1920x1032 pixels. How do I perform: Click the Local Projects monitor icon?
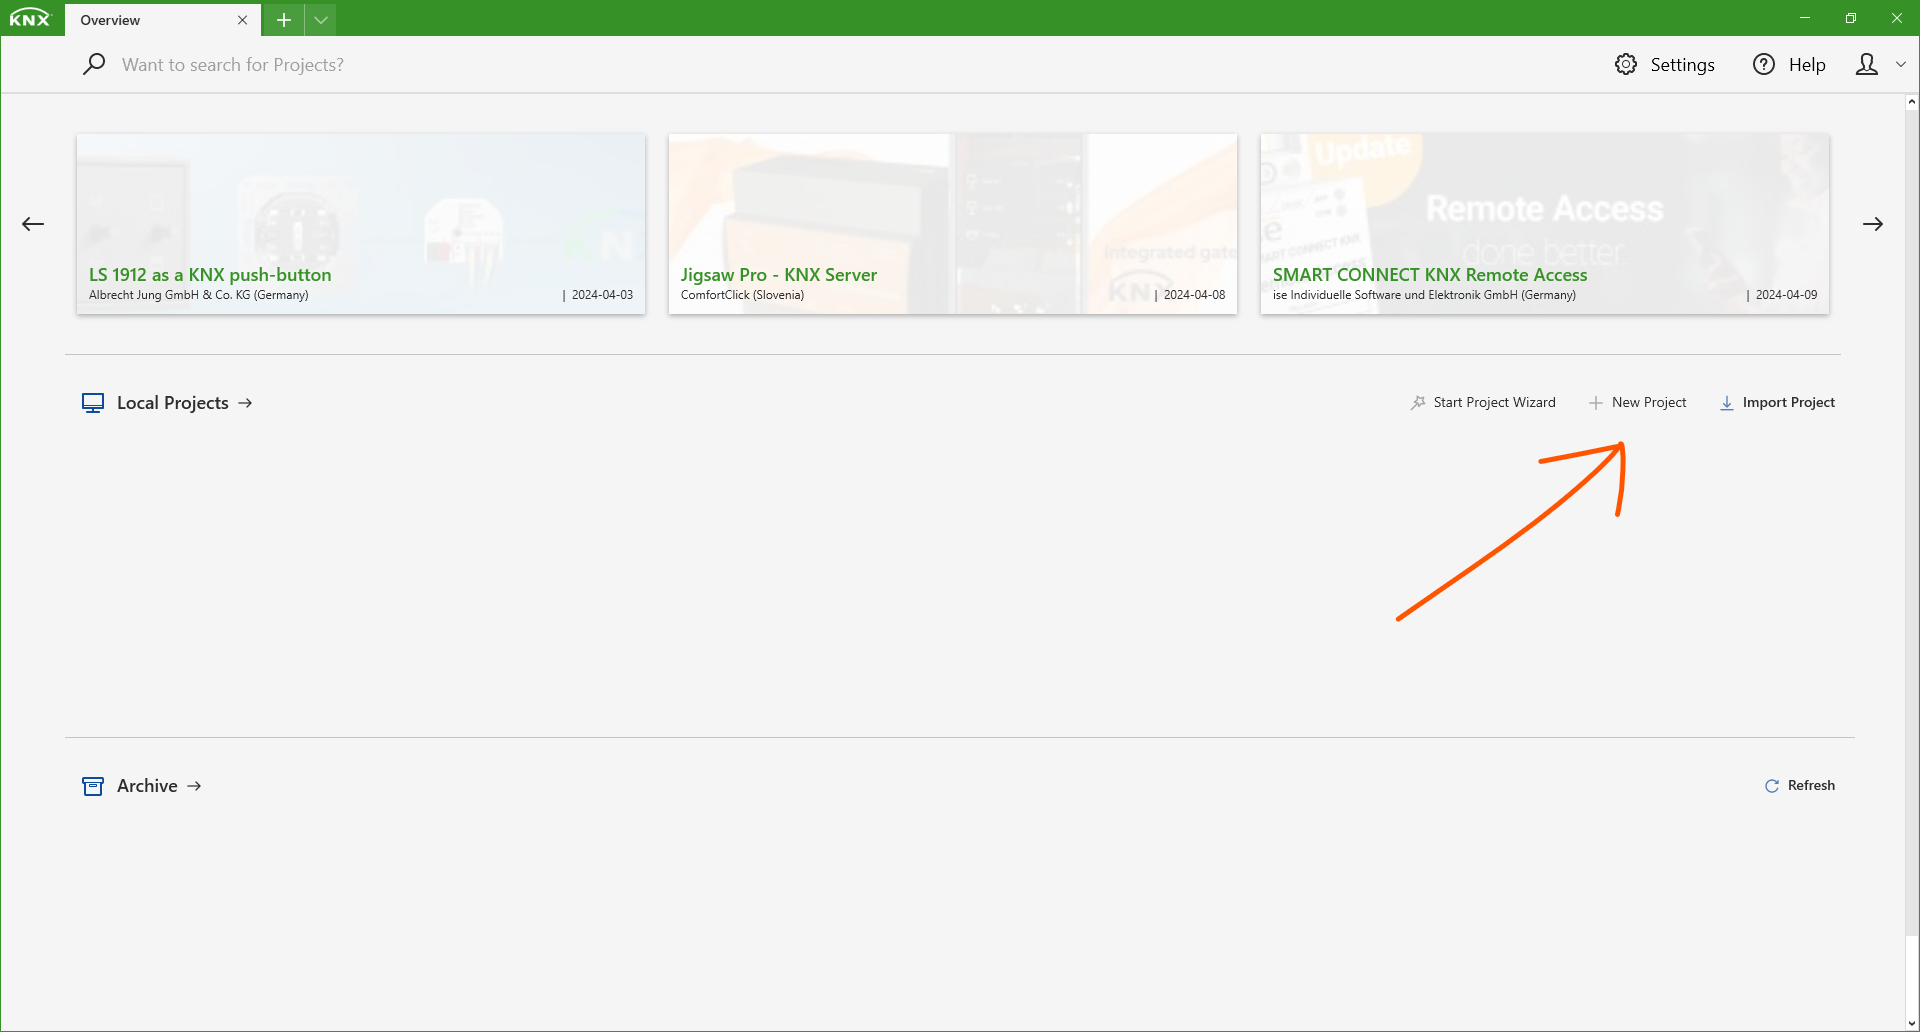click(x=93, y=403)
